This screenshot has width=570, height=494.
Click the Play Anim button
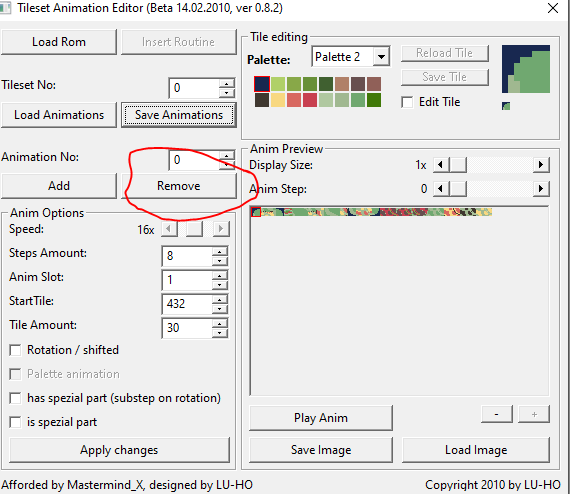coord(321,418)
